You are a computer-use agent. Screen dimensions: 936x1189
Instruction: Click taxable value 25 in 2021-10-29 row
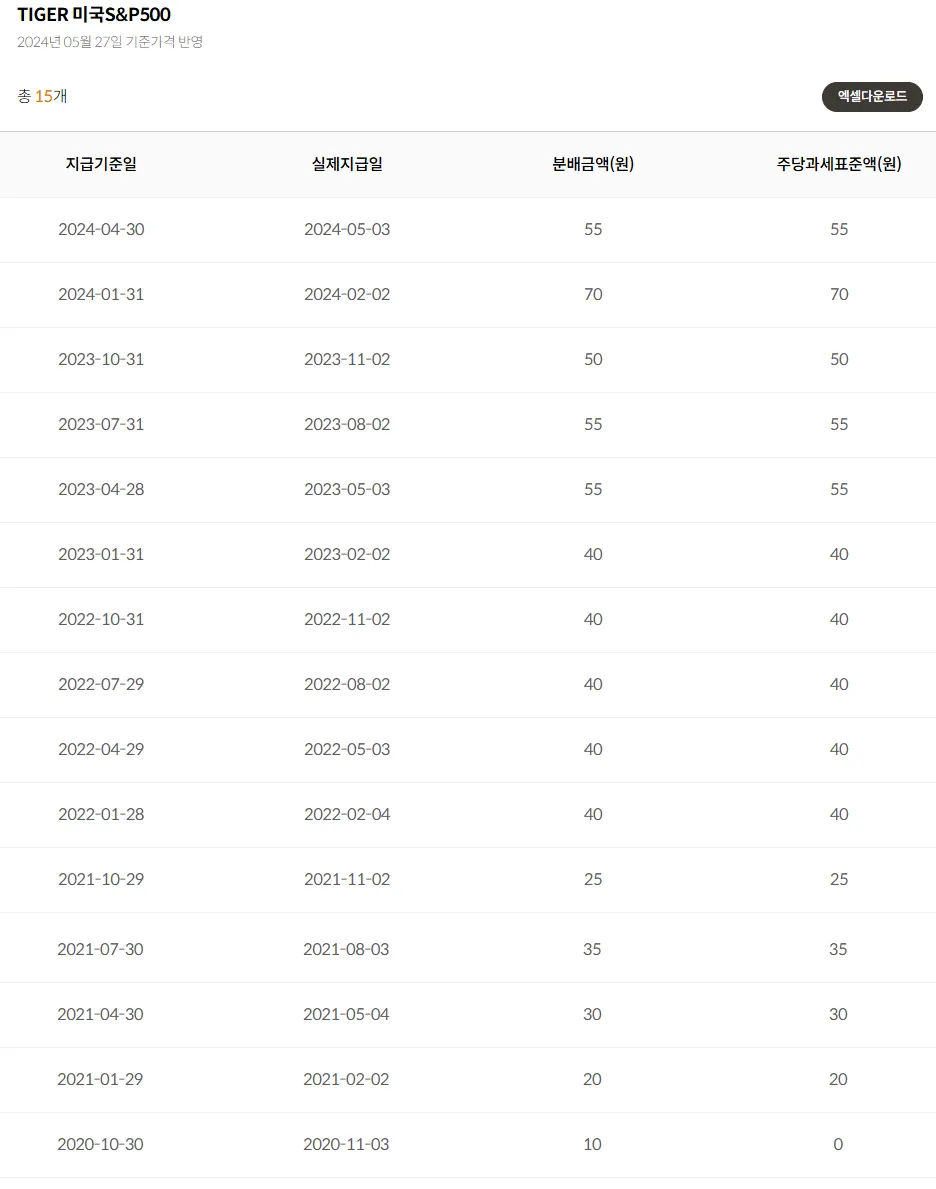[839, 880]
